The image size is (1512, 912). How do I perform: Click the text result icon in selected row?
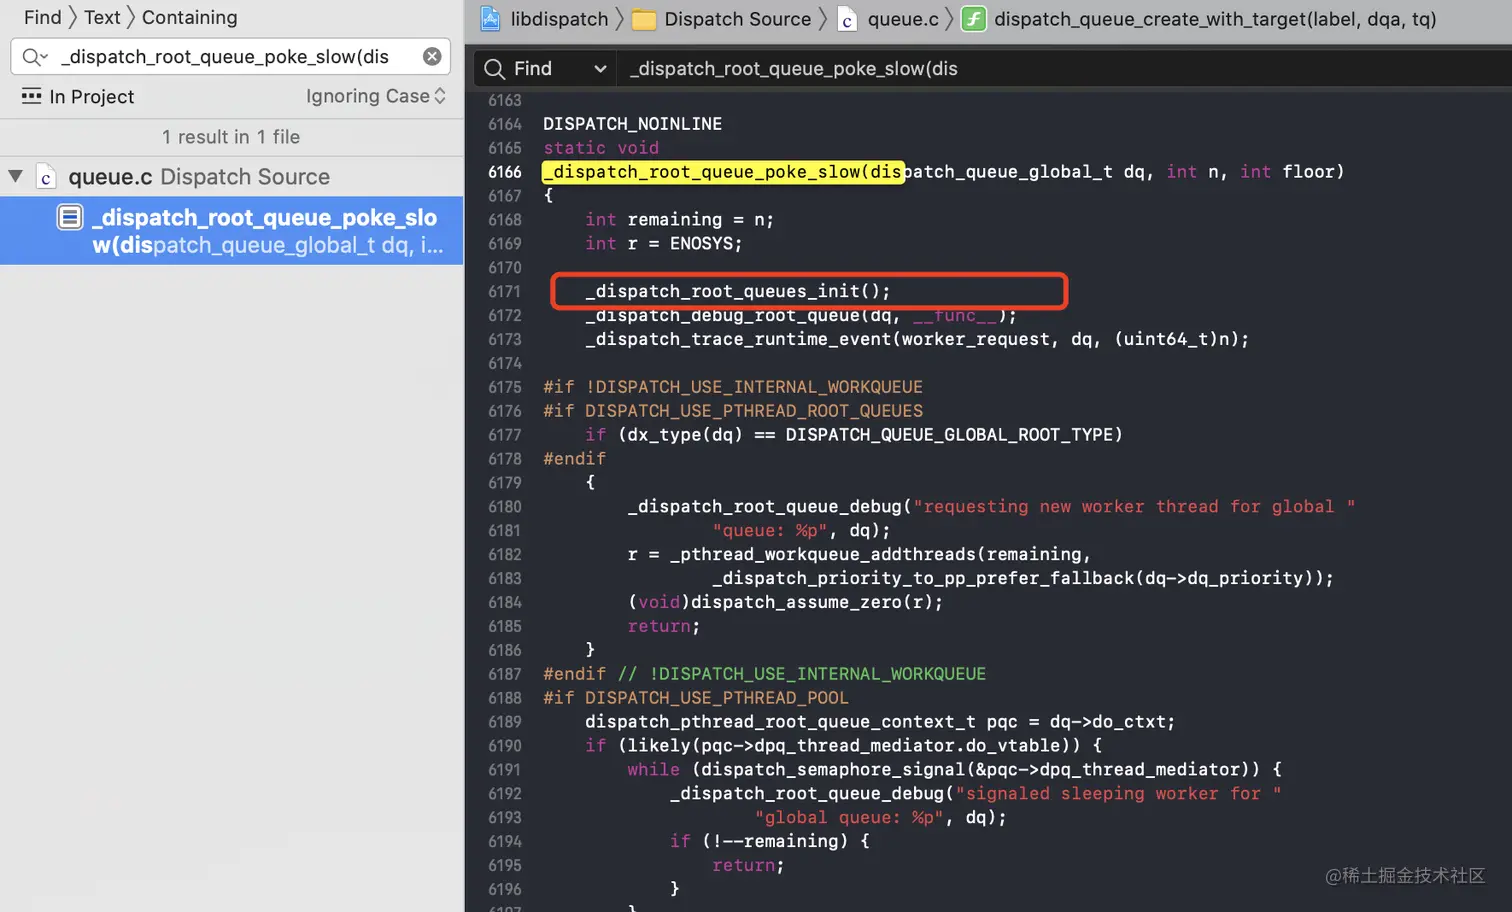70,217
